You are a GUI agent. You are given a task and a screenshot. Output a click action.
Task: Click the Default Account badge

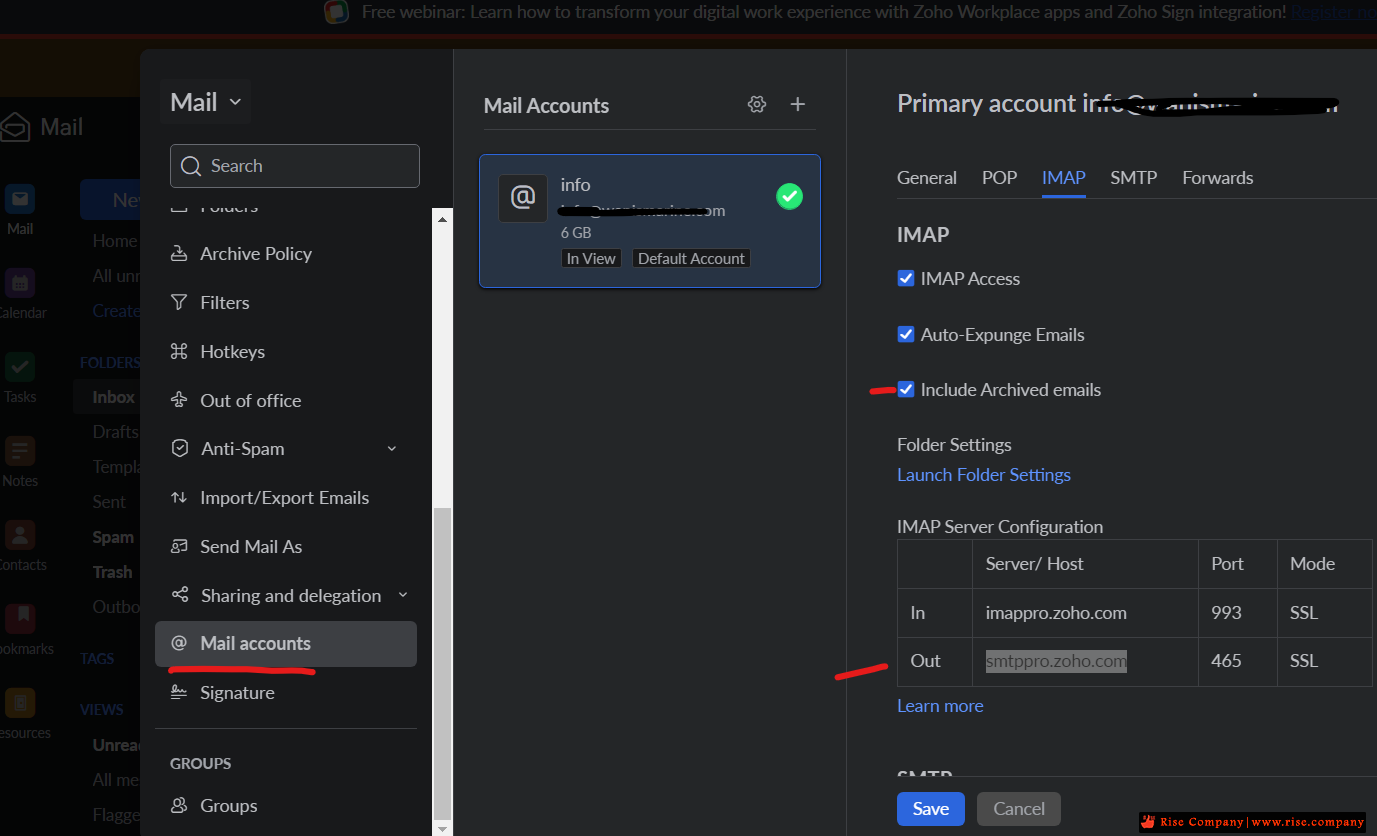point(691,258)
